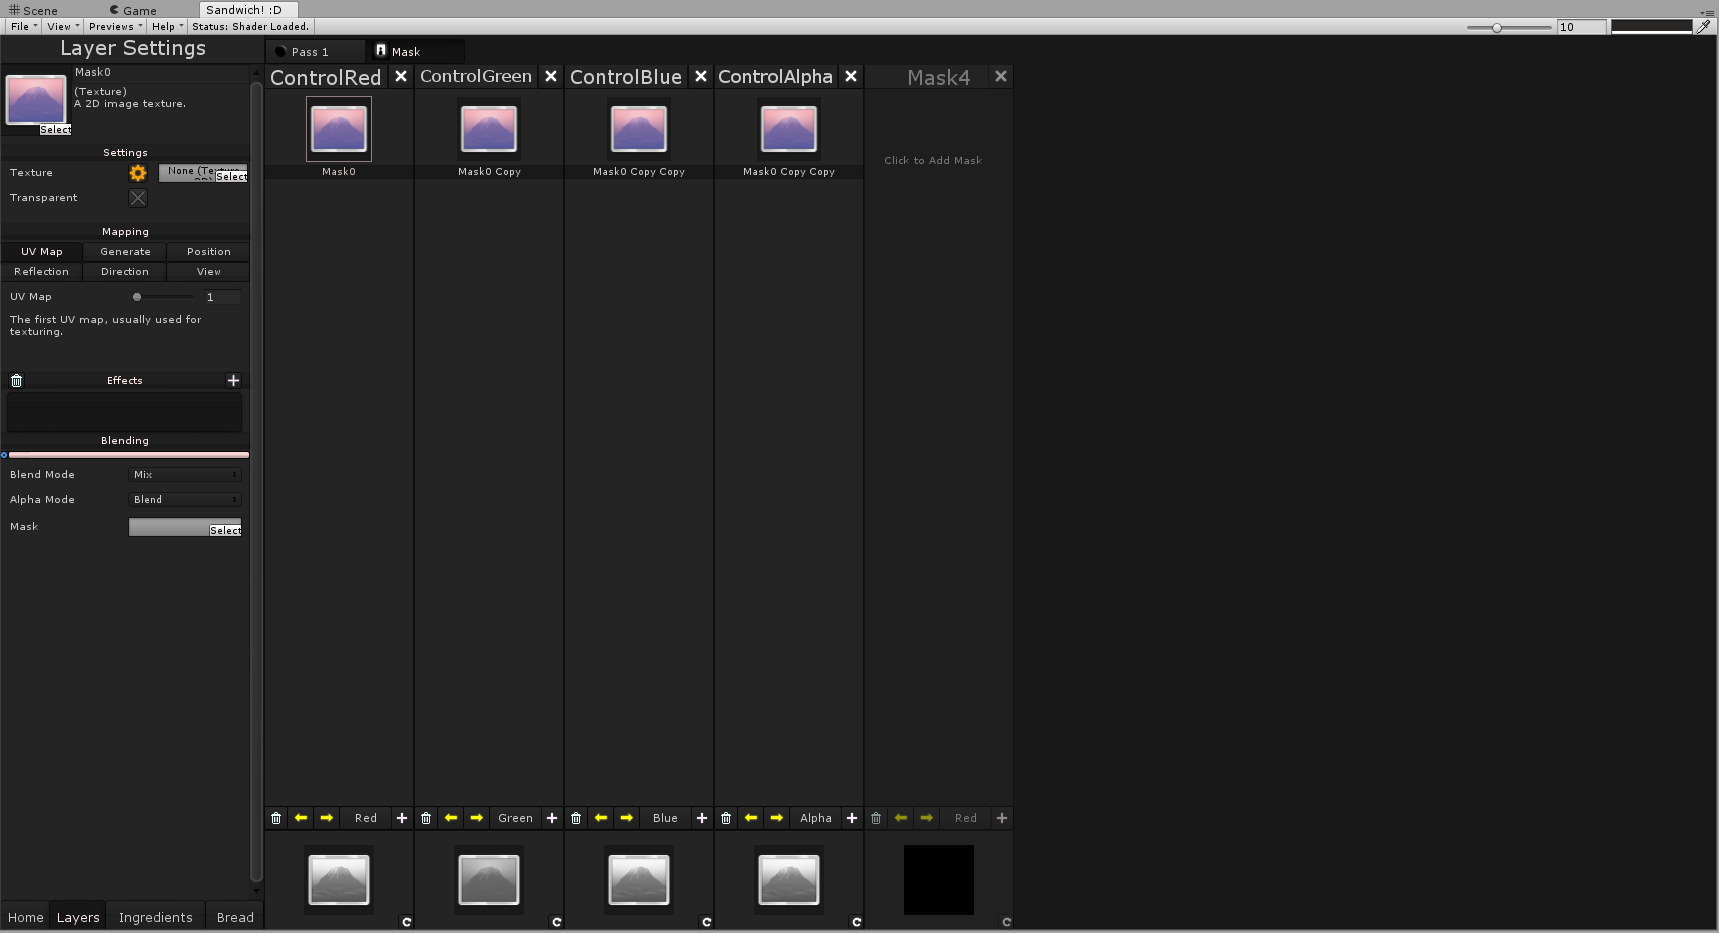Close the ControlRed mask column
The height and width of the screenshot is (933, 1719).
(401, 76)
